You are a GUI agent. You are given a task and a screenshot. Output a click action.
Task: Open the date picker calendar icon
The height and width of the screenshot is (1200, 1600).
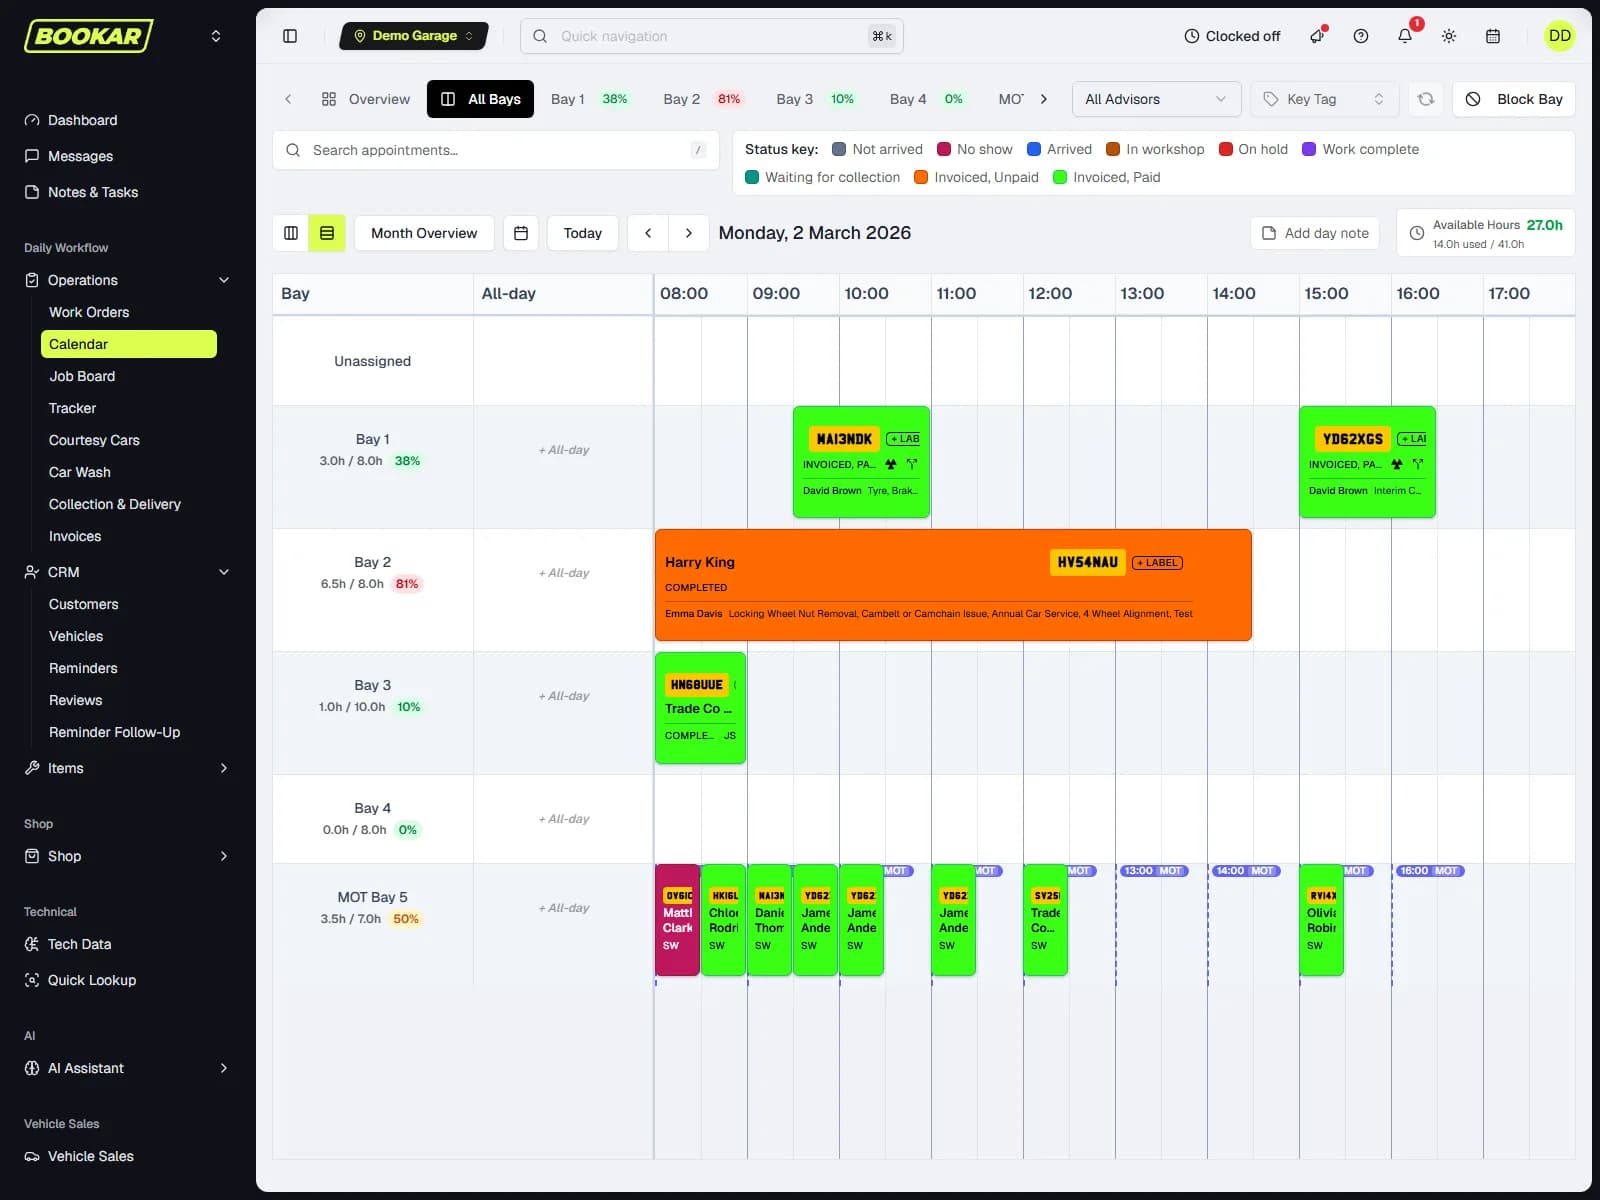(x=521, y=233)
